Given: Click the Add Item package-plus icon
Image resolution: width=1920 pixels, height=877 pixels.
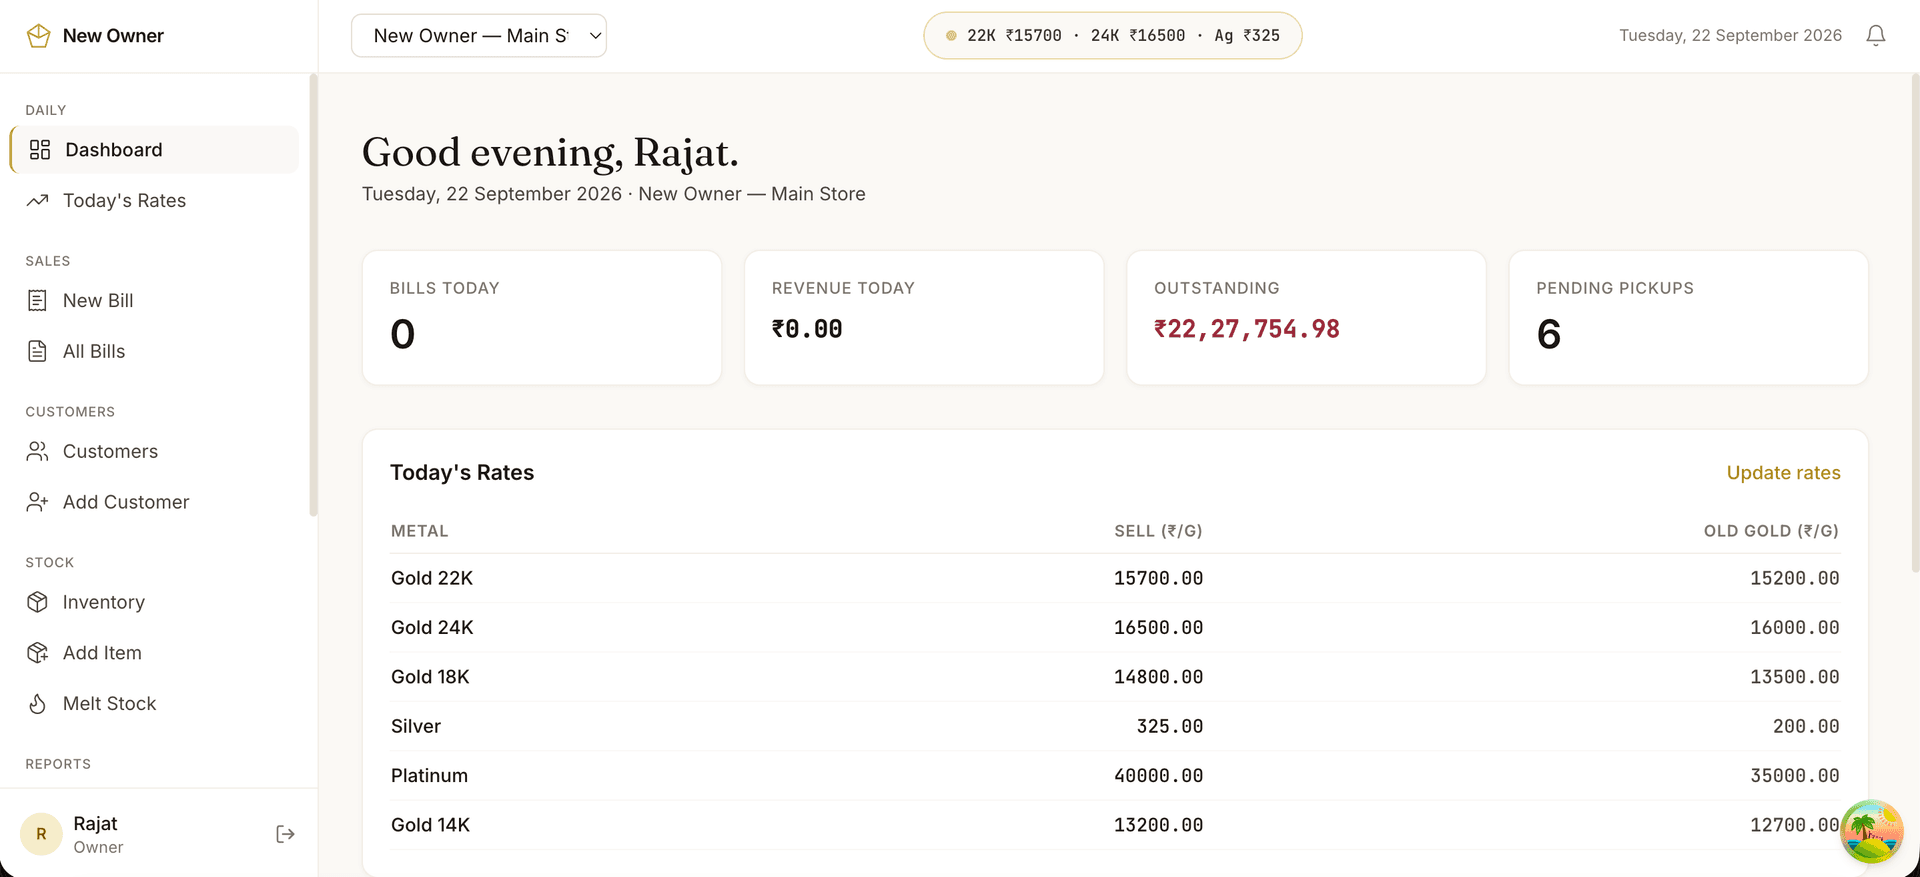Looking at the screenshot, I should 38,653.
